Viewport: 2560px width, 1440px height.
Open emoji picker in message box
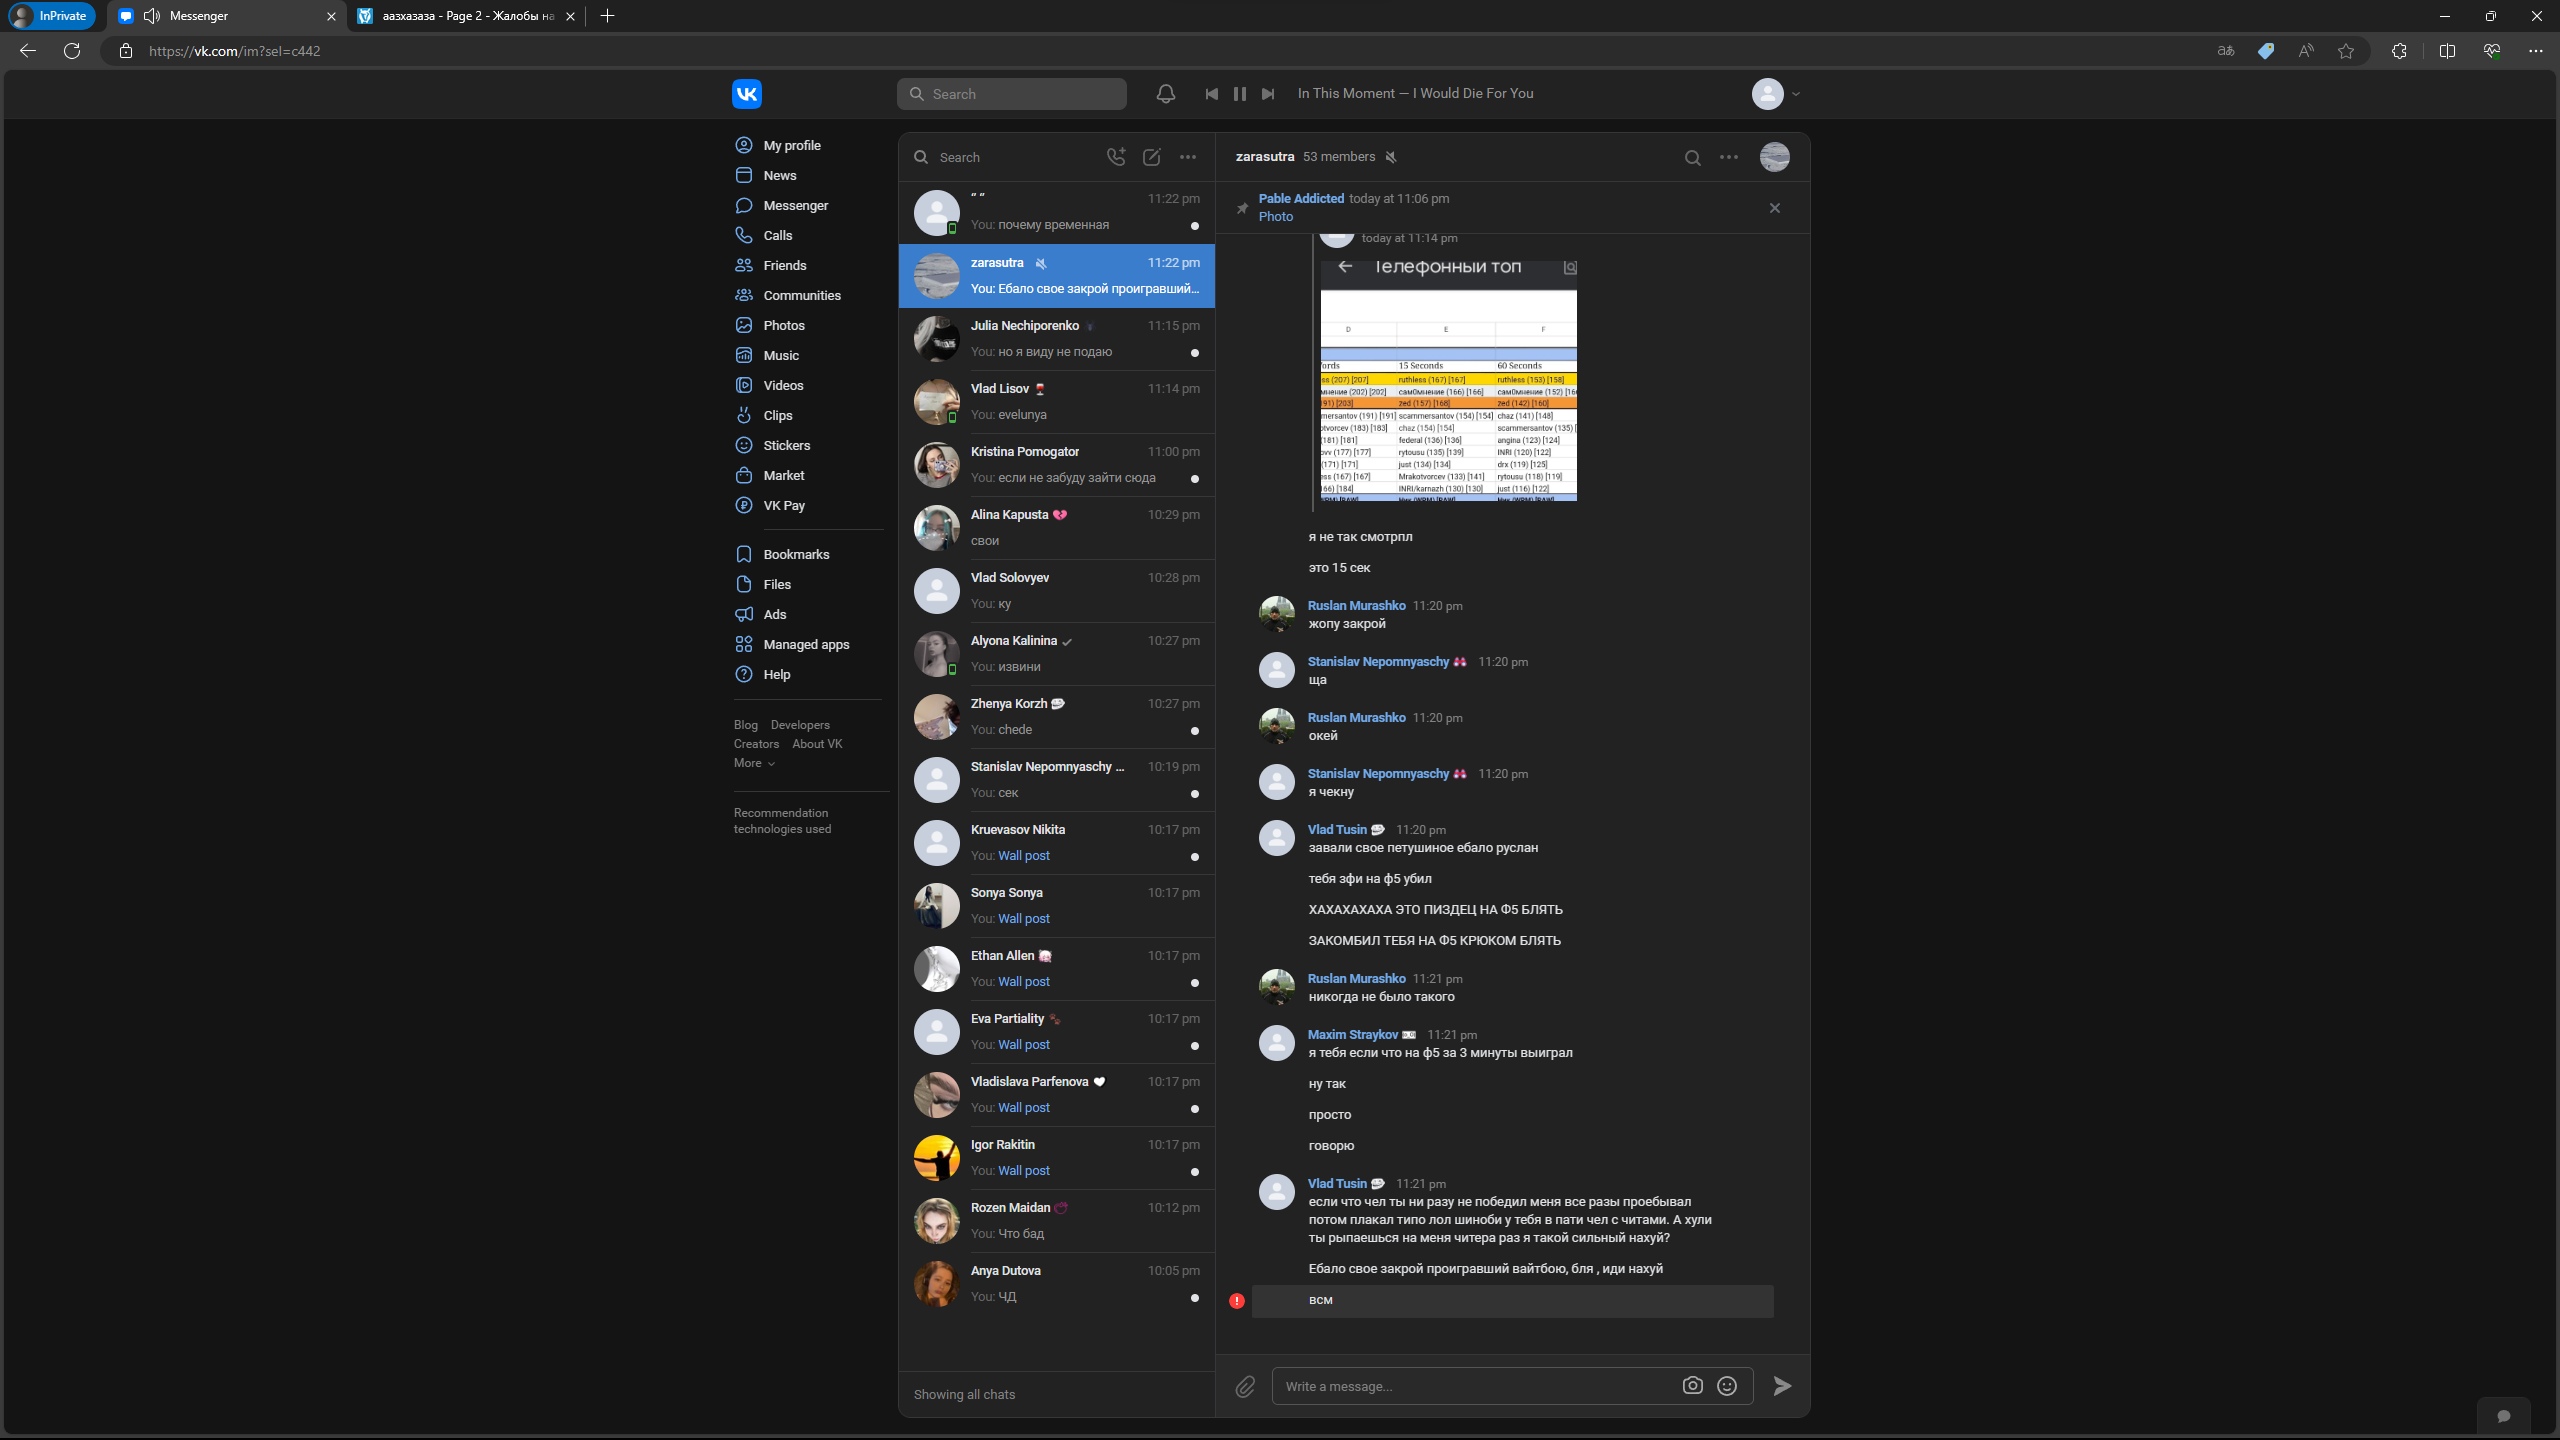click(x=1726, y=1385)
